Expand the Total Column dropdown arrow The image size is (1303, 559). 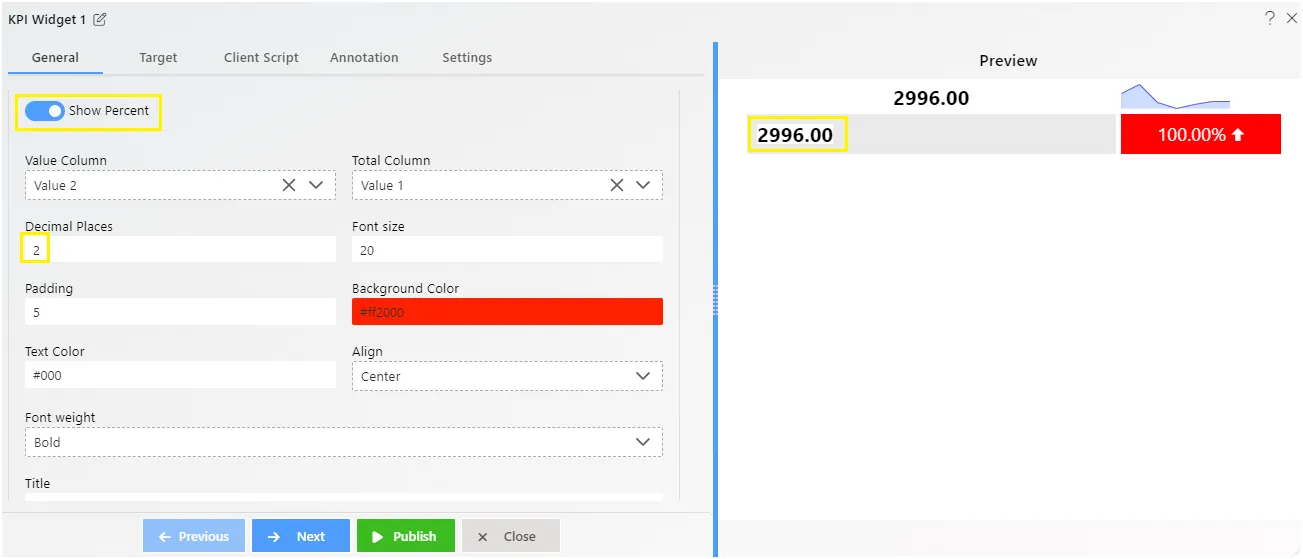643,185
